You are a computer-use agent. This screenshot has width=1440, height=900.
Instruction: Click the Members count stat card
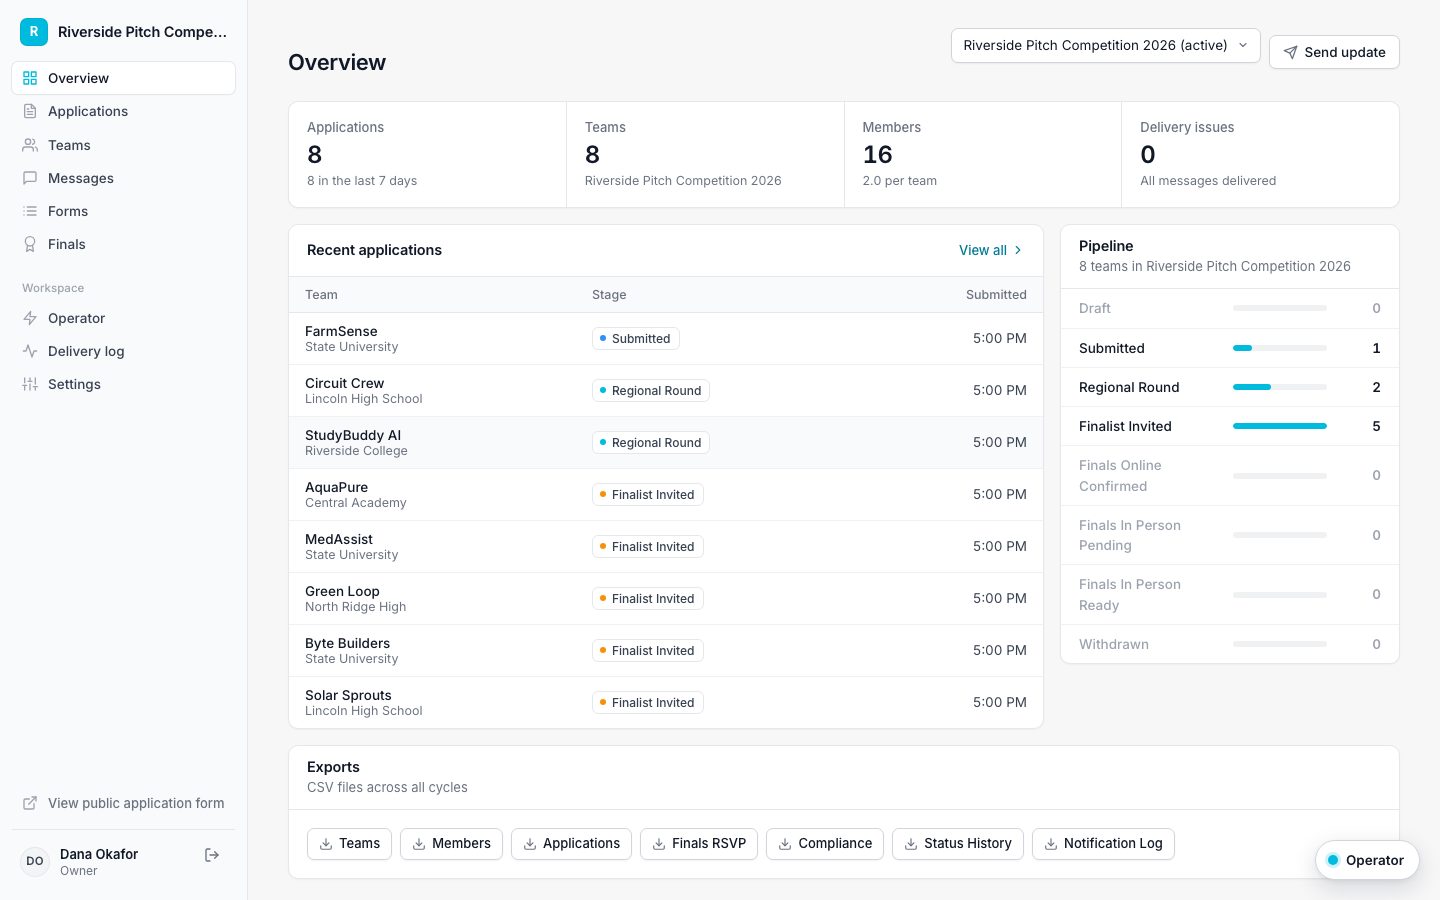tap(983, 154)
